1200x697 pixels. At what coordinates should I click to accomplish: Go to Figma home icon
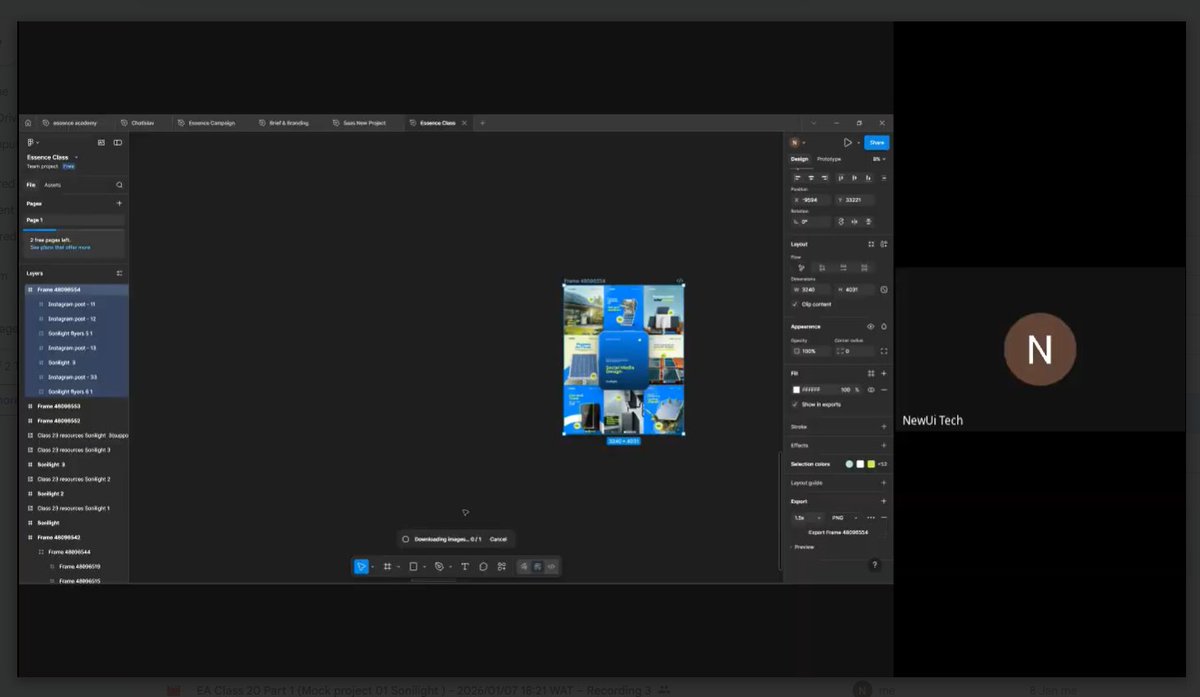(x=28, y=123)
